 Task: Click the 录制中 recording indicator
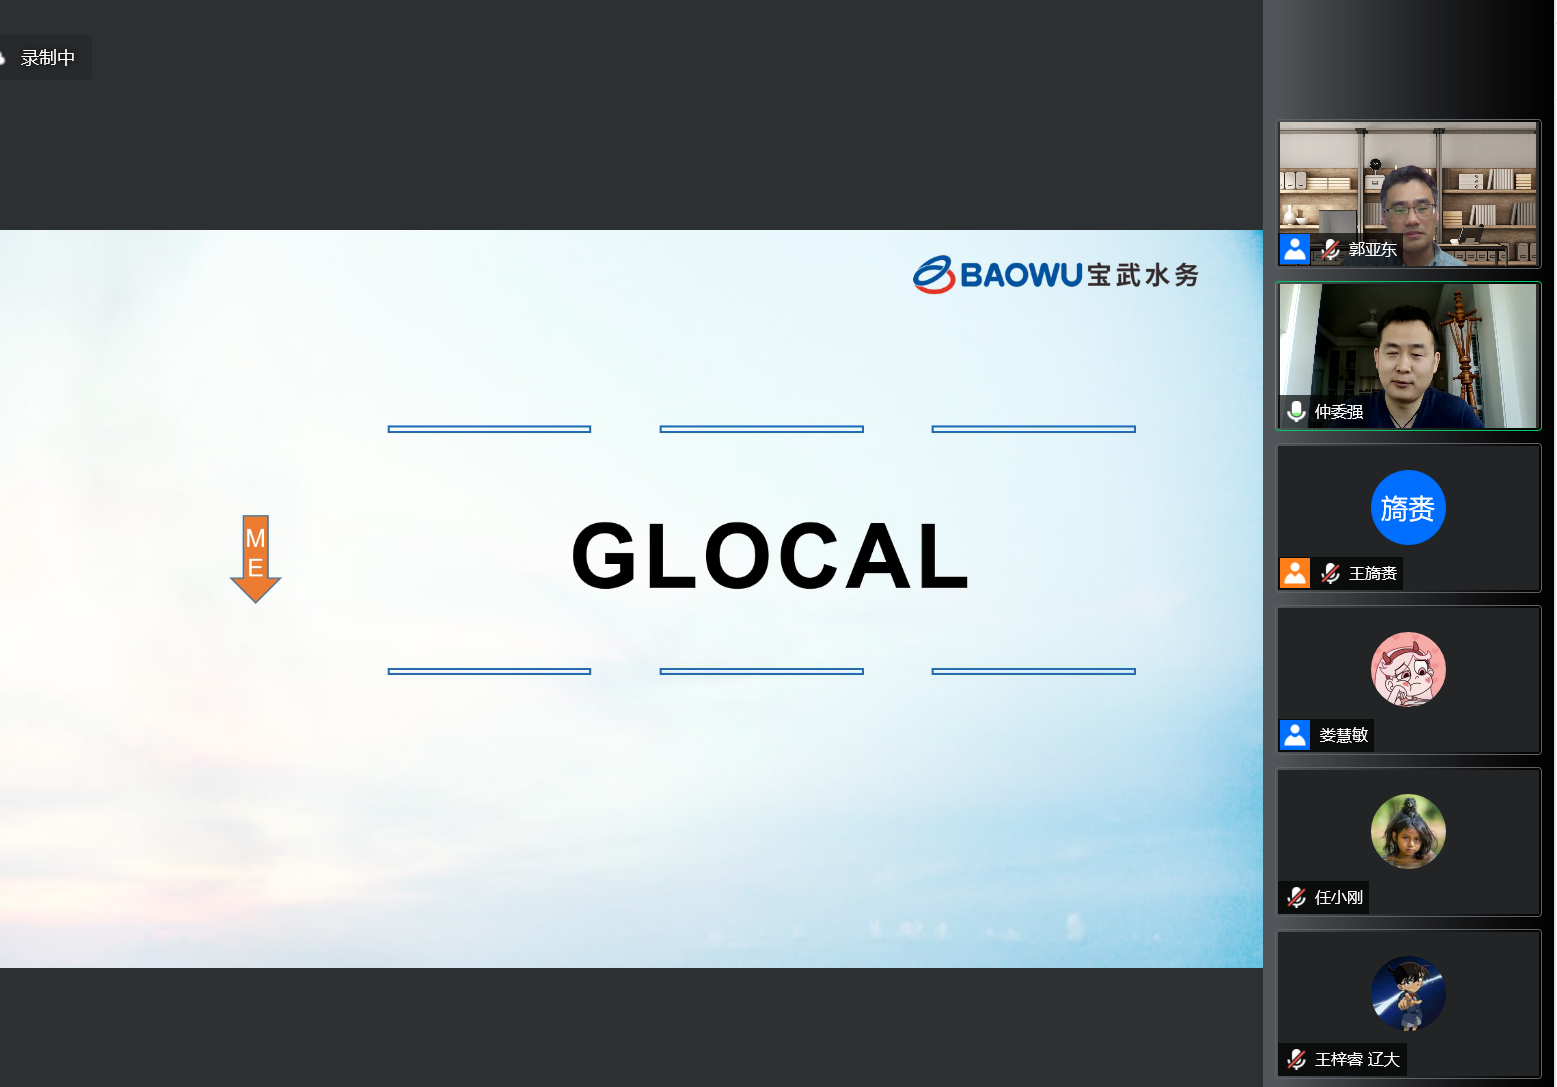click(46, 58)
